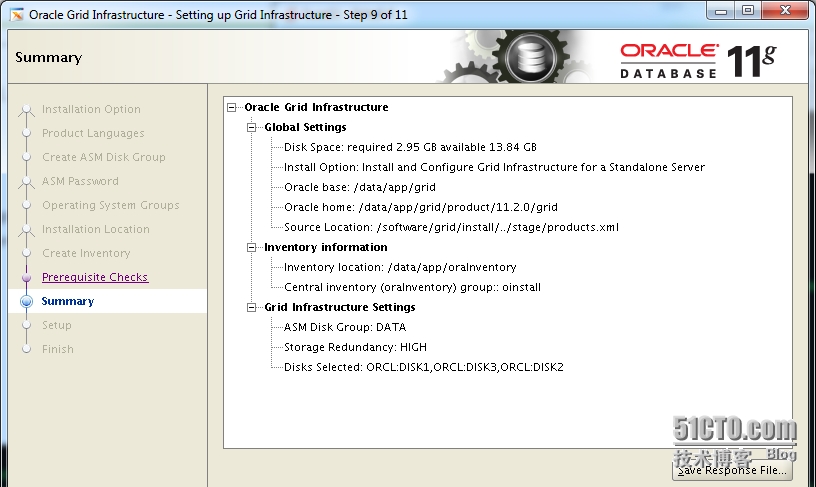Select the Summary step in the sidebar

[x=68, y=301]
